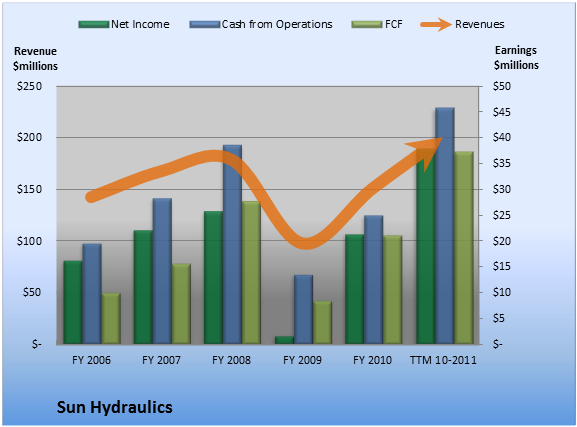Select the 'Revenues' legend label

click(480, 24)
